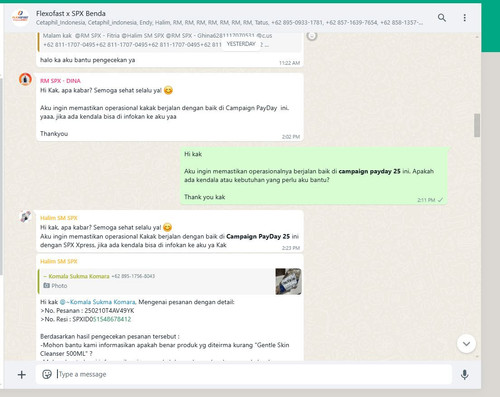The height and width of the screenshot is (397, 500).
Task: Click the group member list subtitle
Action: (x=229, y=23)
